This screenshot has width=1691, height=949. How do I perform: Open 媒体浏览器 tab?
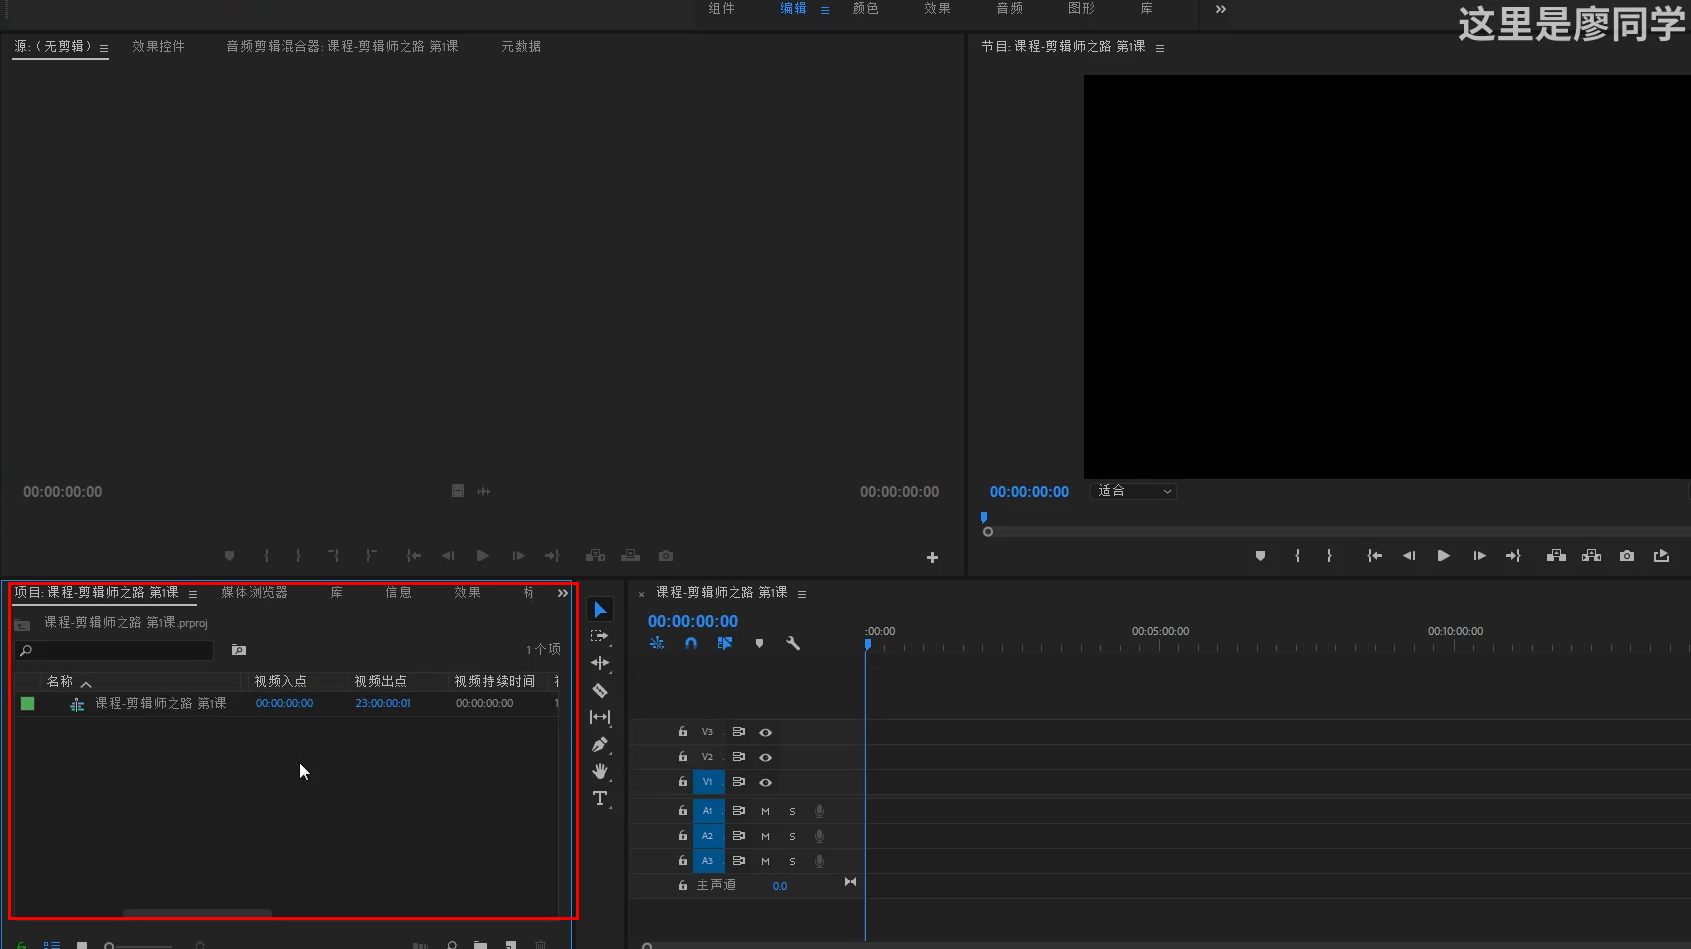pos(254,592)
